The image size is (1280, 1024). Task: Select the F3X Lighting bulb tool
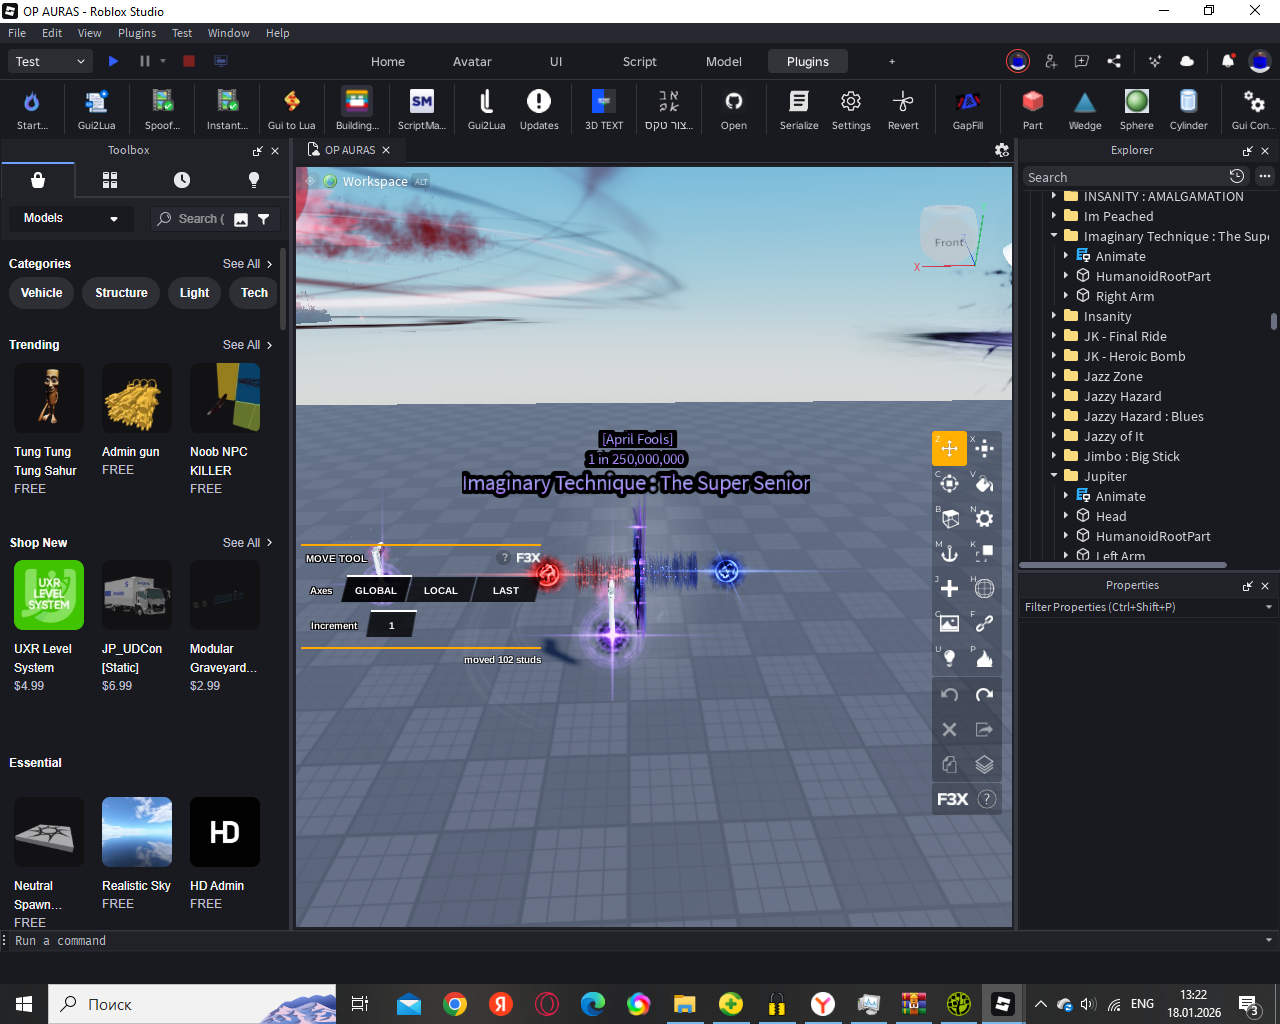tap(949, 658)
